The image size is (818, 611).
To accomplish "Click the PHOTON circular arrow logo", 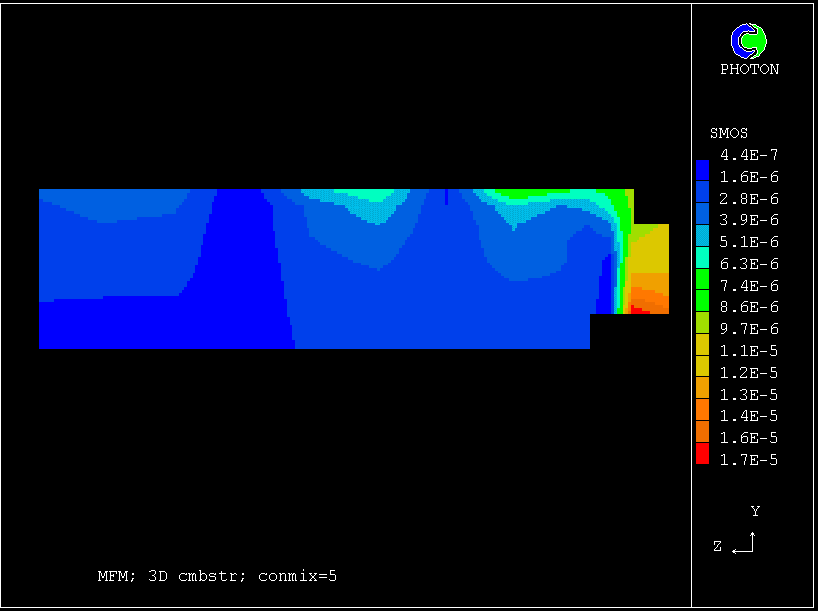I will (749, 41).
